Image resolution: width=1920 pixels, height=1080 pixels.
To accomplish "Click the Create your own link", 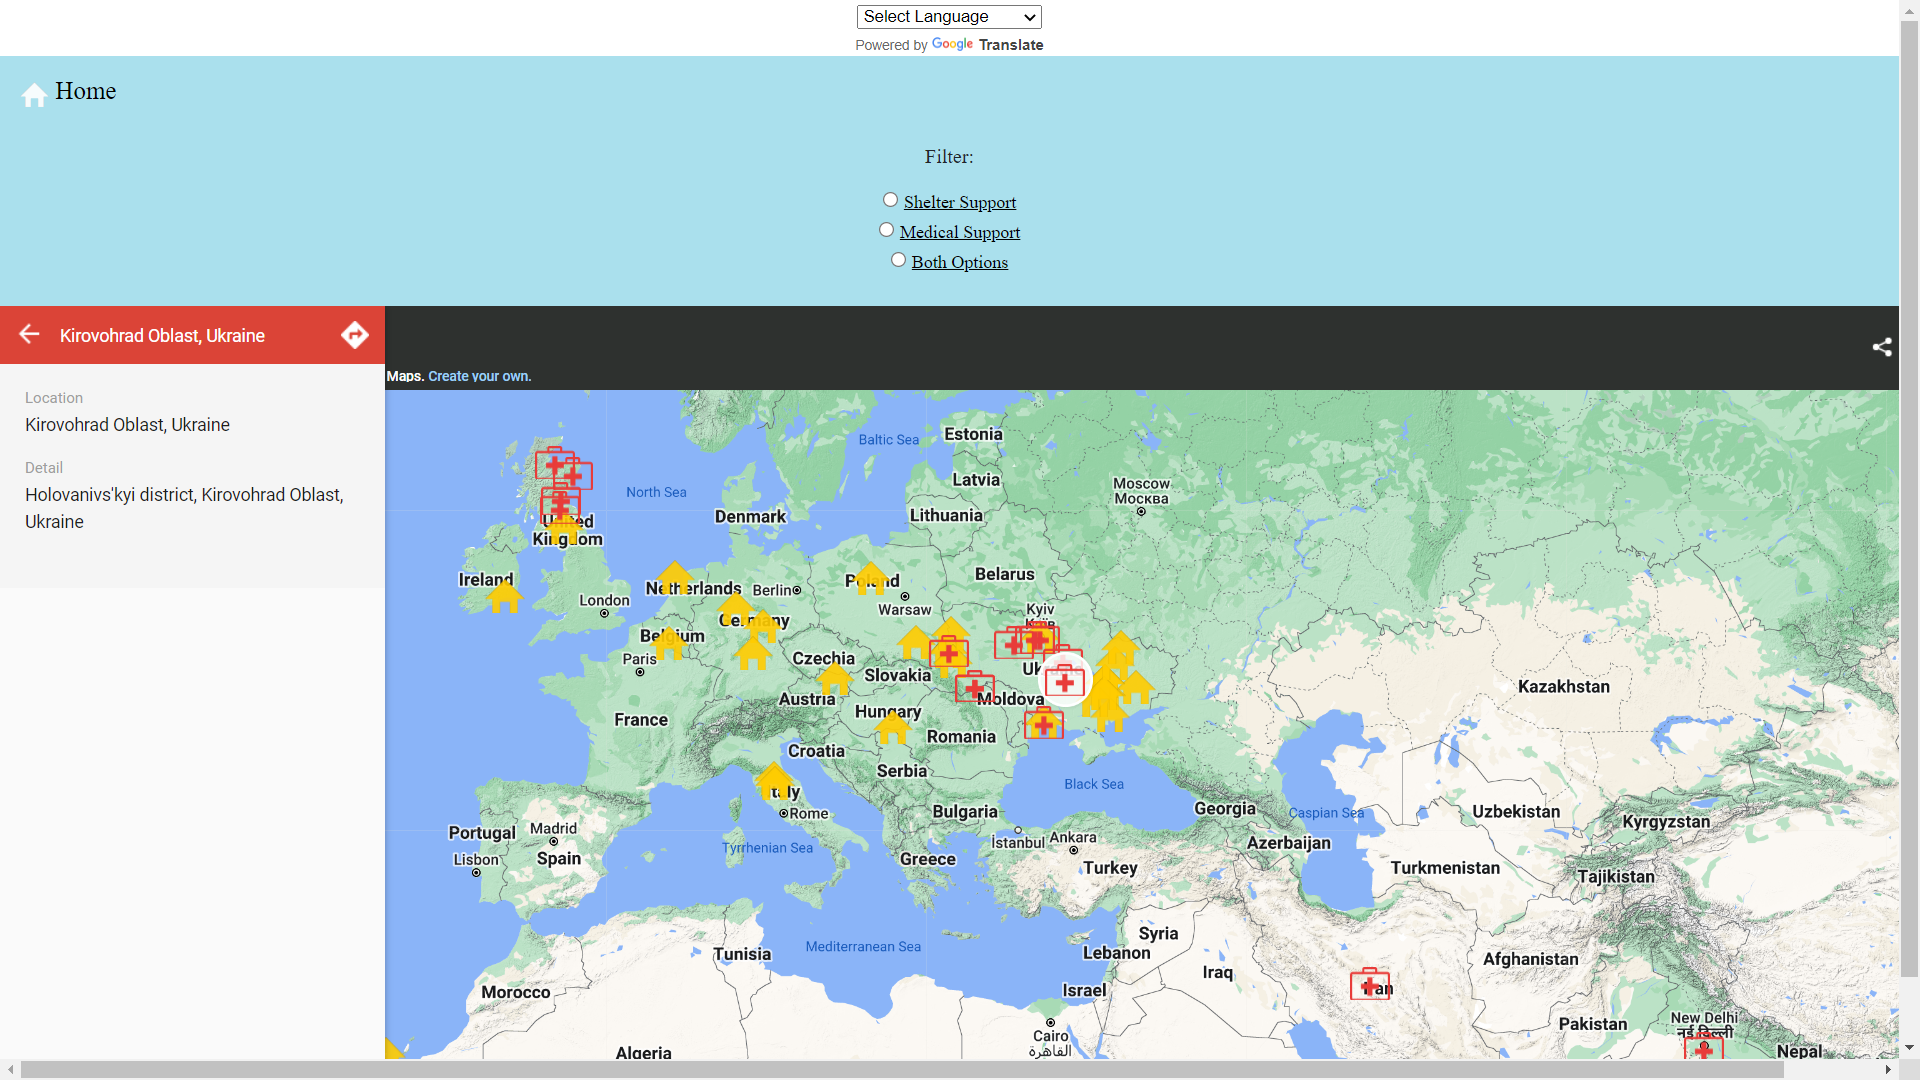I will coord(479,376).
